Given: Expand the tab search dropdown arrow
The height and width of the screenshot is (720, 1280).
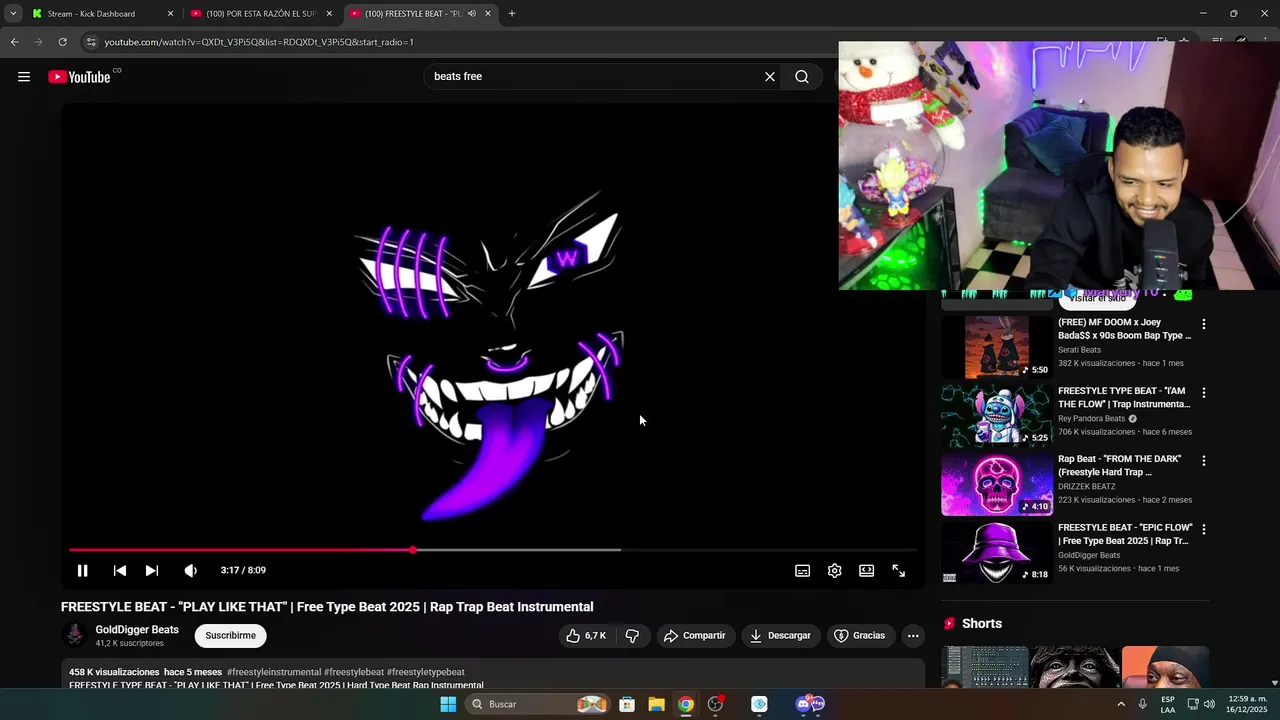Looking at the screenshot, I should pos(13,14).
